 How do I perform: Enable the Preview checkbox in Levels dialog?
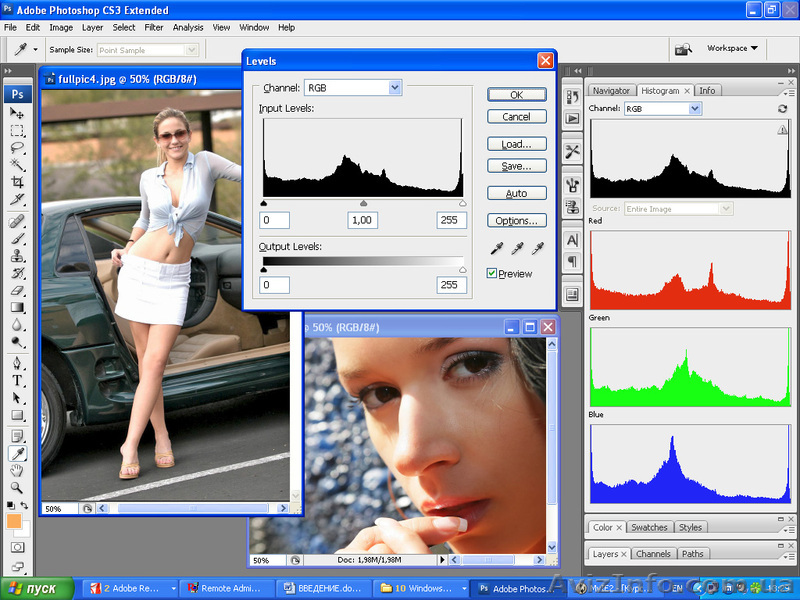tap(492, 273)
